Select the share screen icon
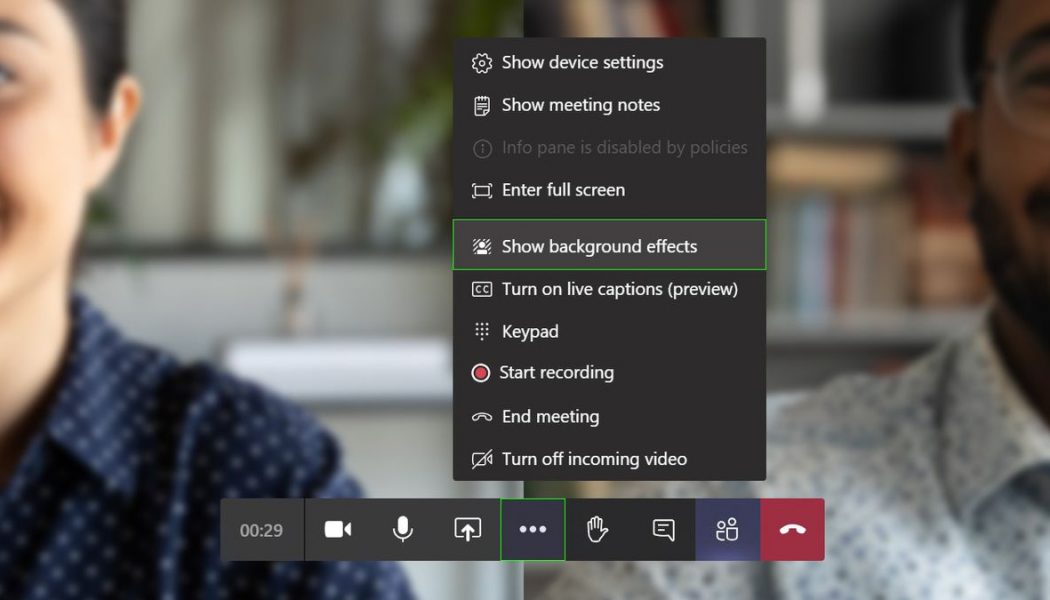This screenshot has height=600, width=1050. (x=468, y=530)
